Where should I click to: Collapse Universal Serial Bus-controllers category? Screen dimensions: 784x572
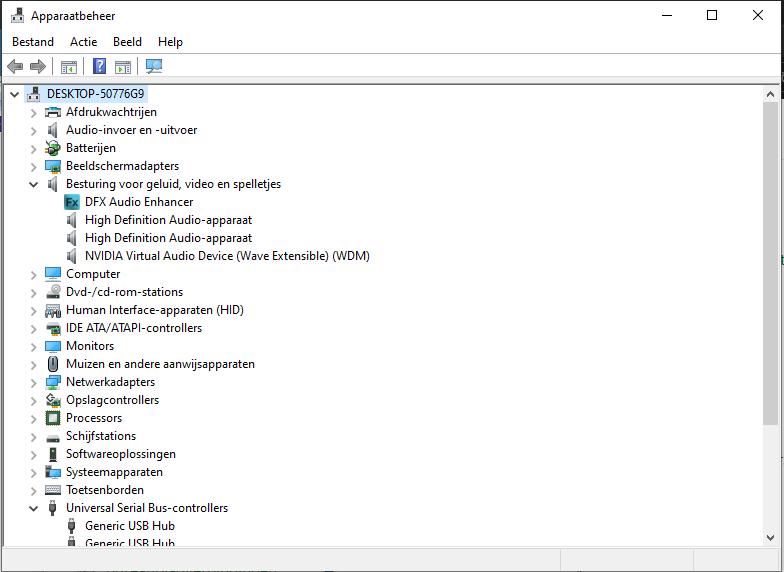coord(34,508)
